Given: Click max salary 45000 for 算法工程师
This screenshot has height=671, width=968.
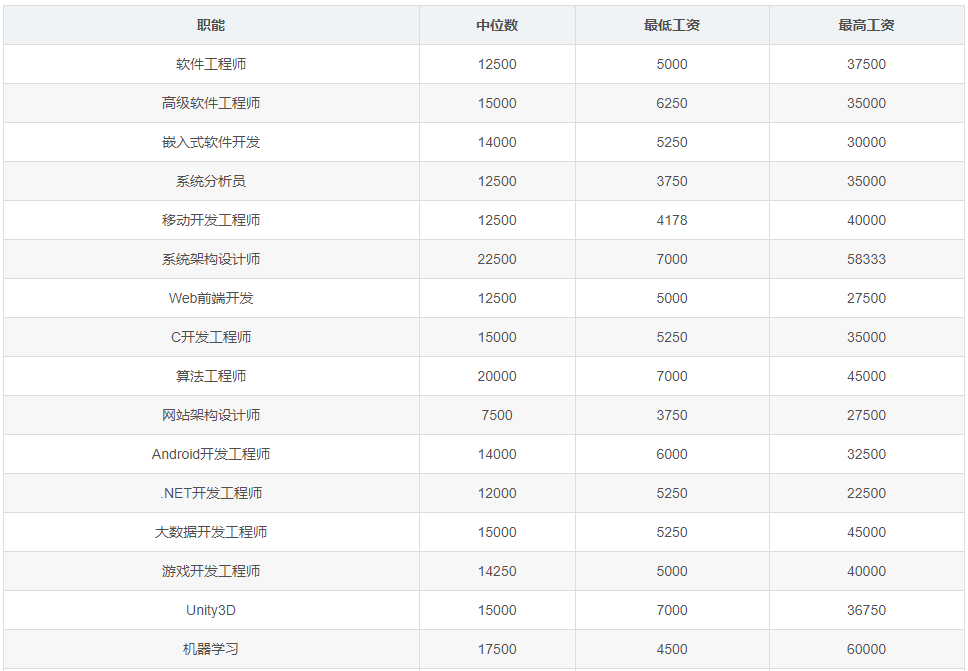Looking at the screenshot, I should click(866, 376).
